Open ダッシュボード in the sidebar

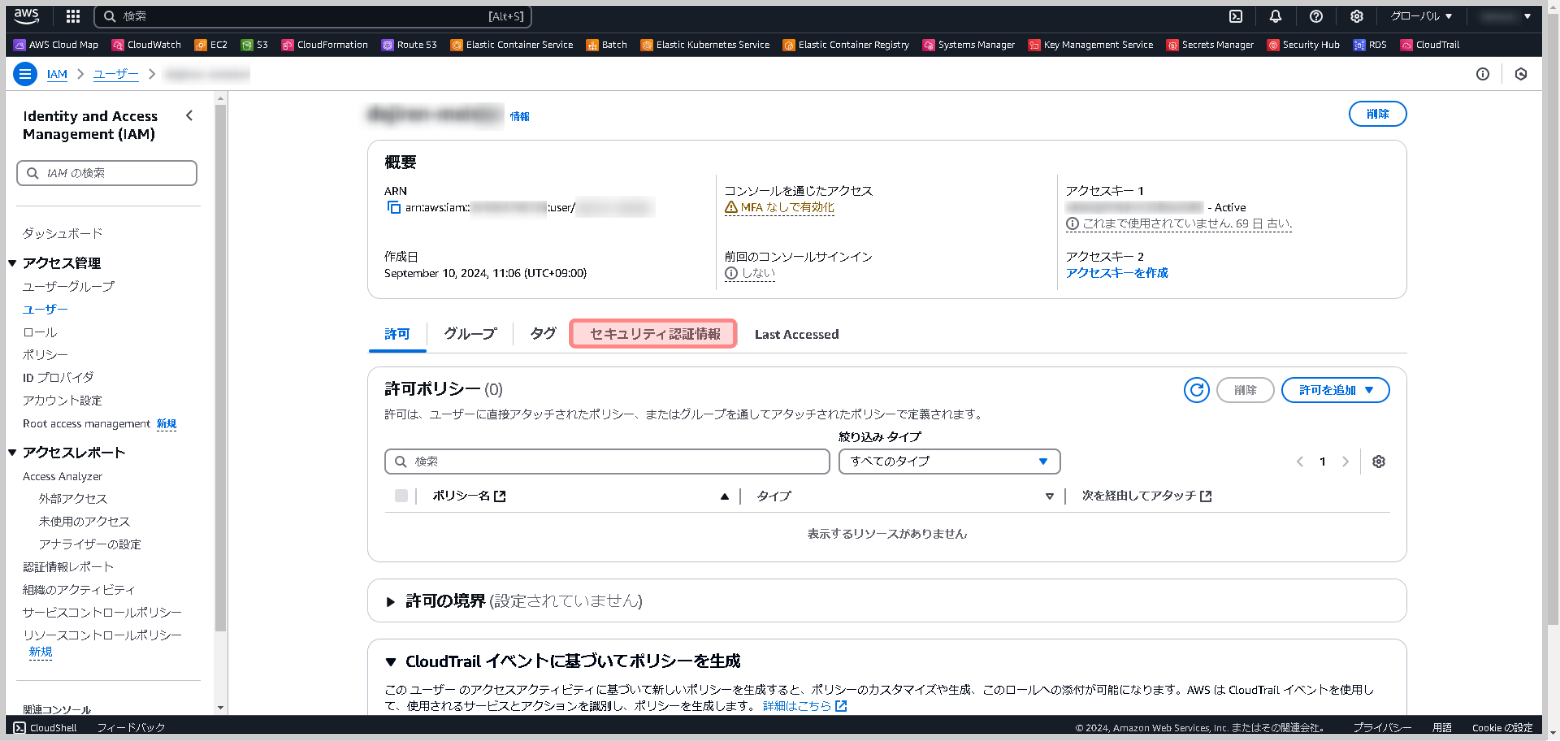tap(63, 234)
